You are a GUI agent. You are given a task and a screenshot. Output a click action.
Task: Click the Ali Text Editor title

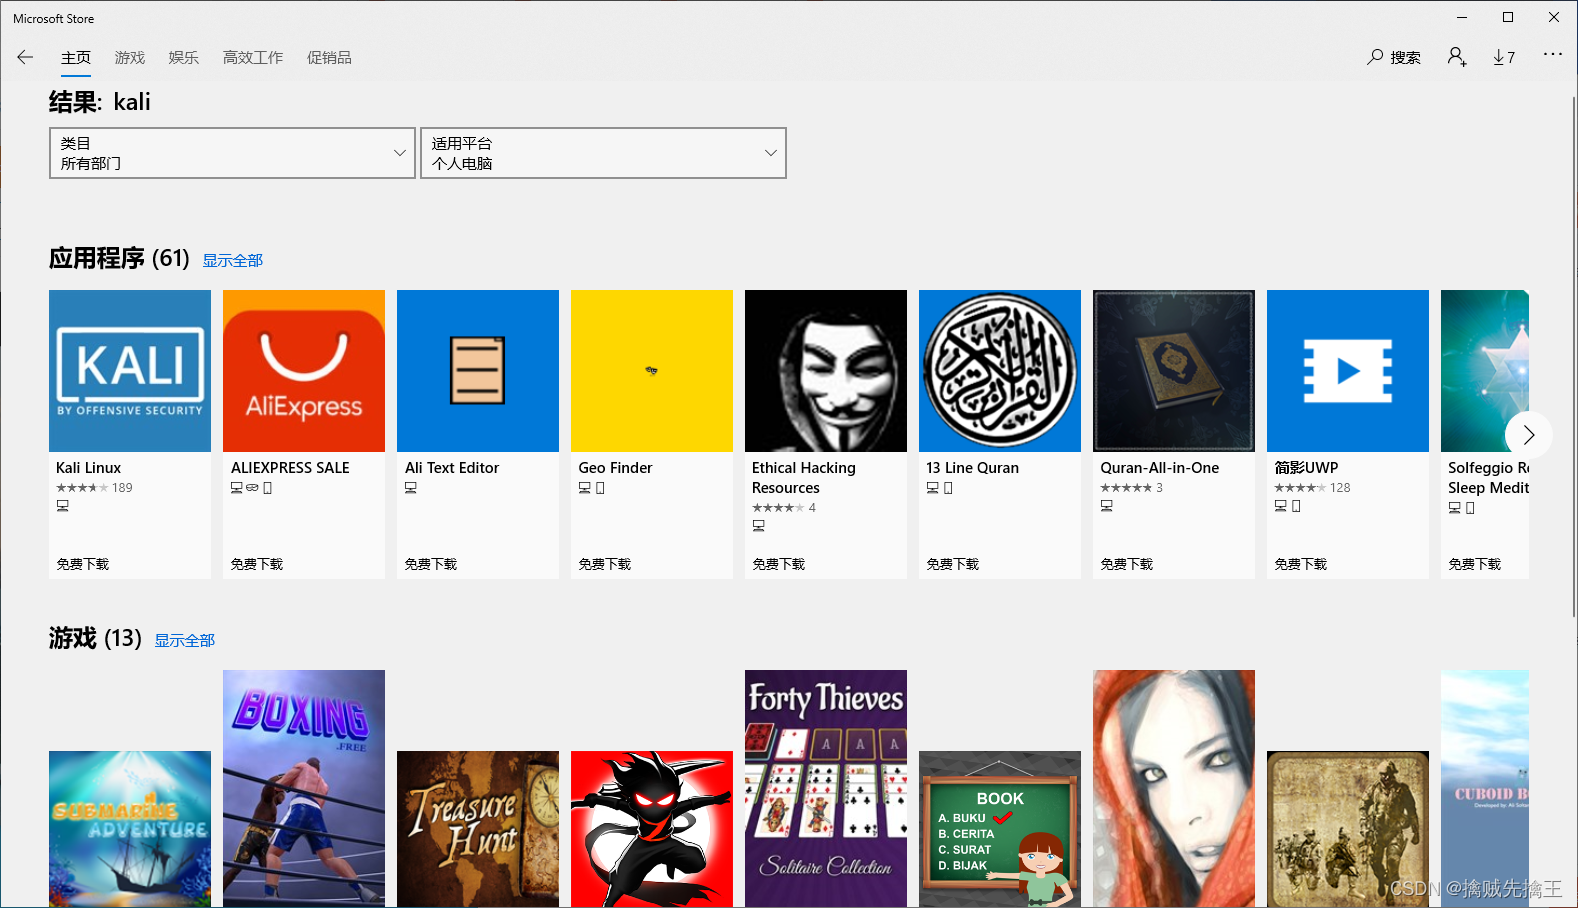click(452, 468)
